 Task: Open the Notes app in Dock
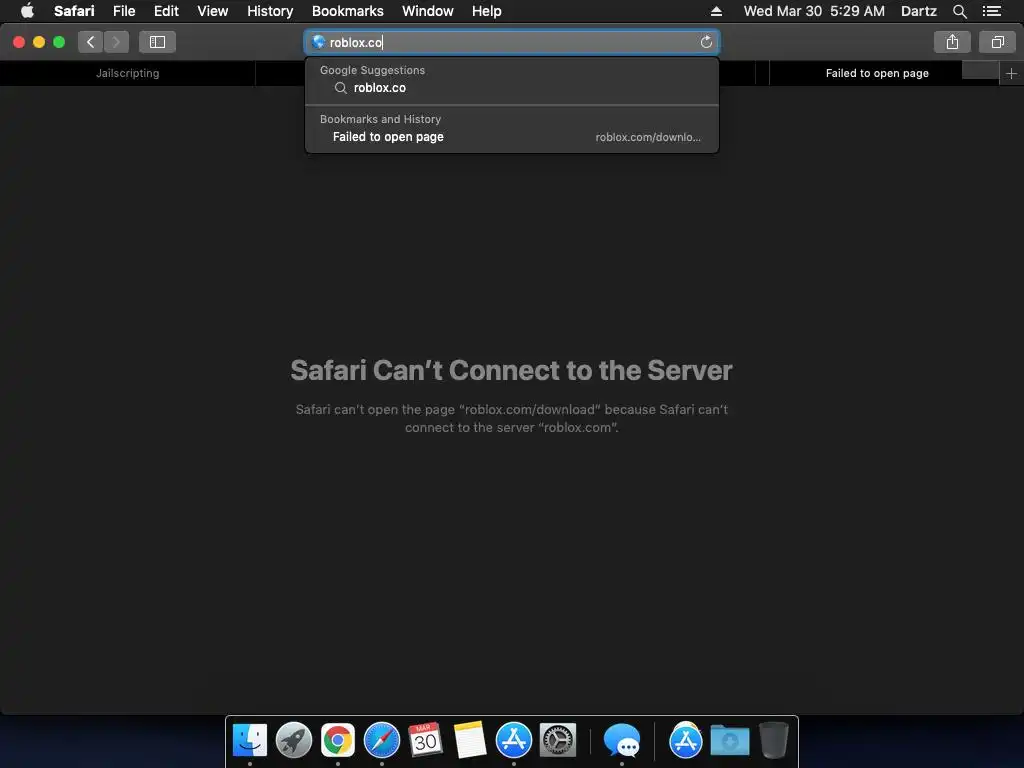pos(470,740)
